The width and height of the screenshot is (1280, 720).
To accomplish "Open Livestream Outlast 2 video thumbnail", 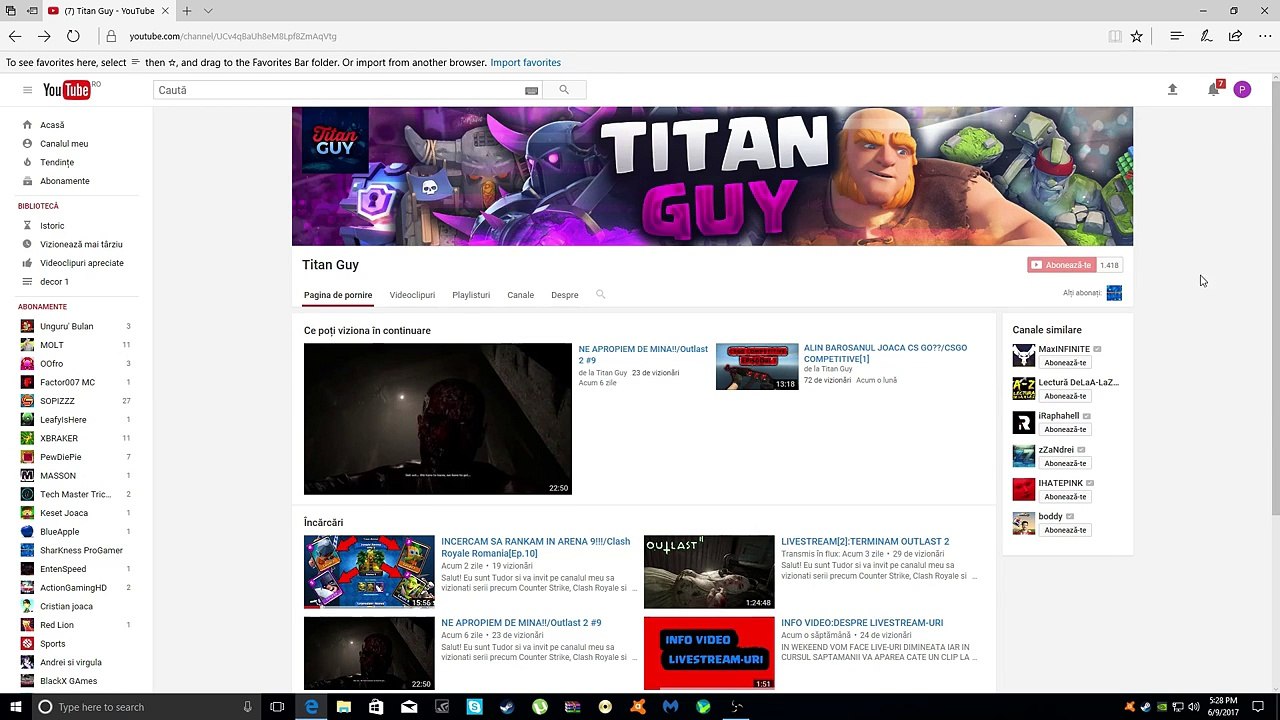I will (x=709, y=572).
